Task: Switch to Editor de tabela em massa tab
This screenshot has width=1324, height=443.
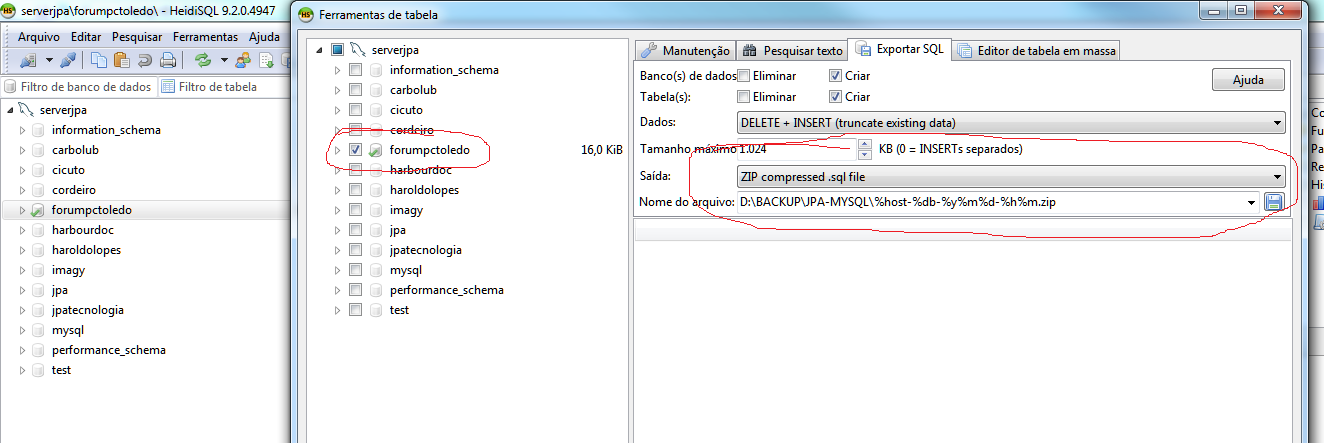Action: [x=1037, y=50]
